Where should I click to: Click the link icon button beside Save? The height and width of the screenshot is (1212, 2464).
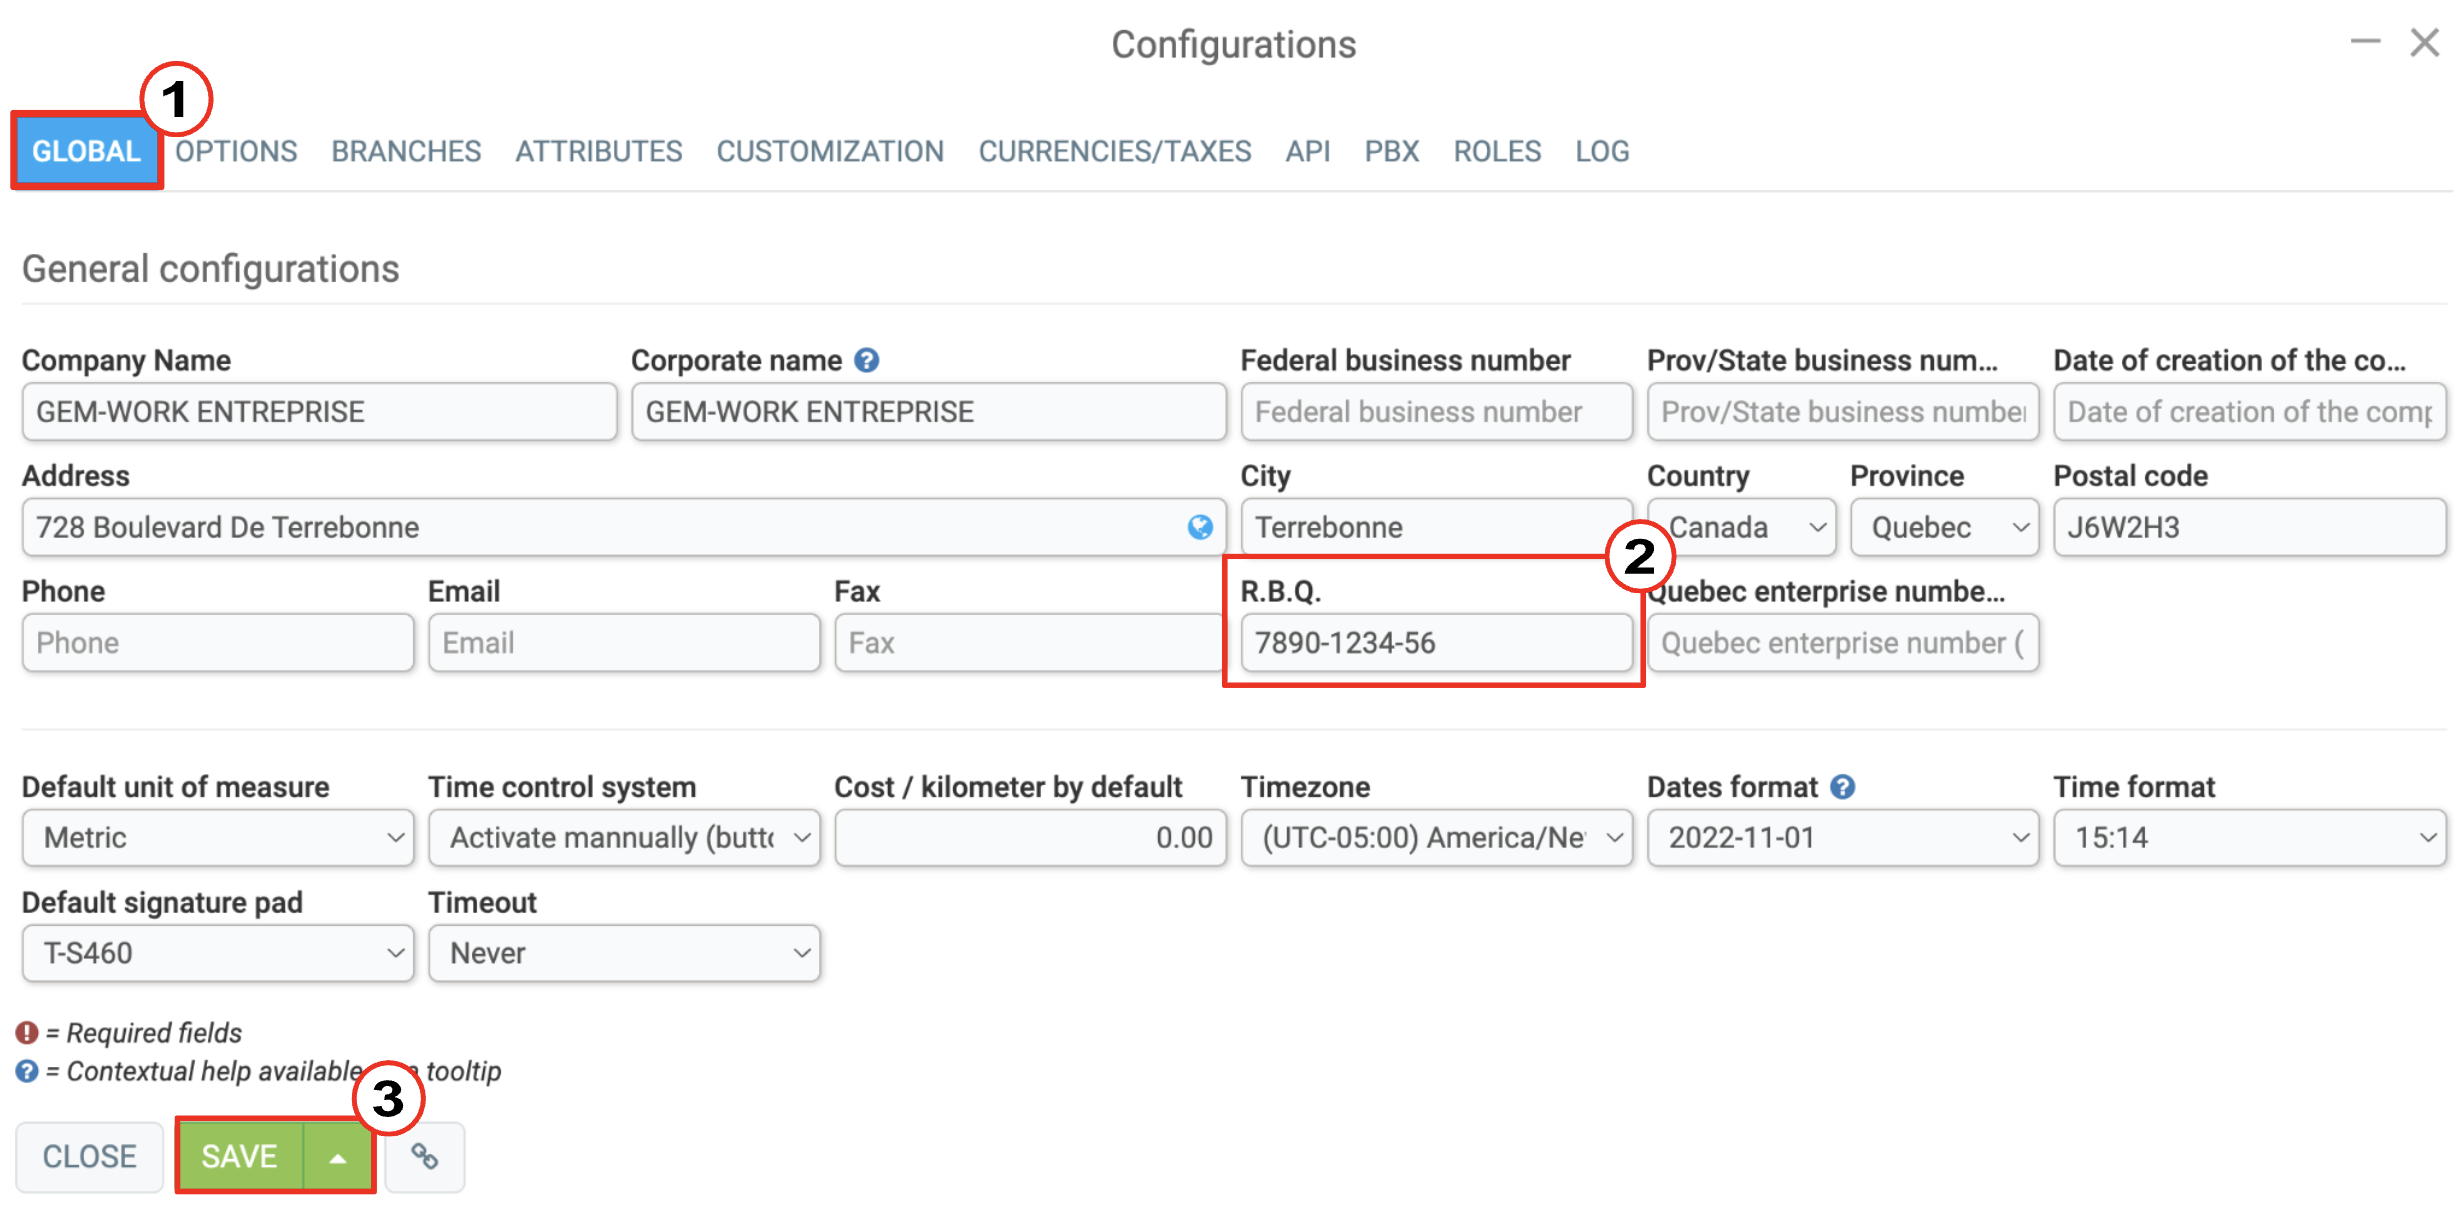click(x=425, y=1157)
